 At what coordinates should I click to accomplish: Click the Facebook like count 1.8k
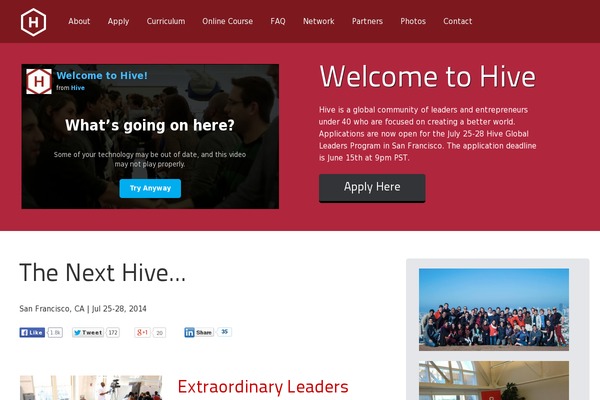[55, 333]
